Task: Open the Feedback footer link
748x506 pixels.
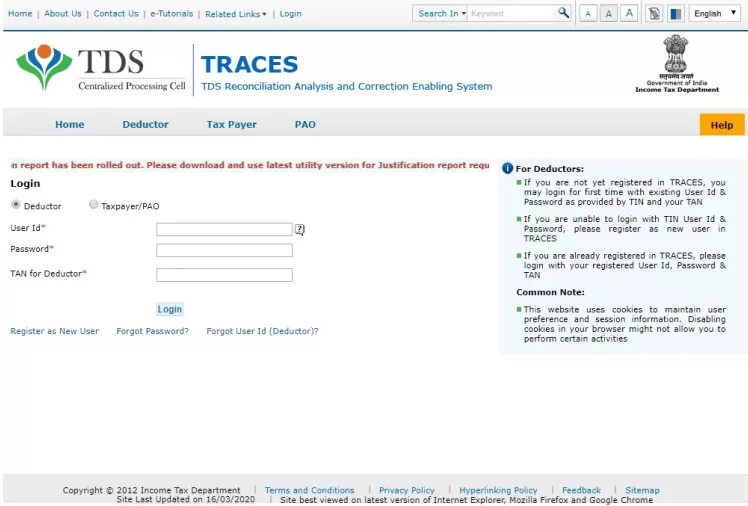Action: click(x=581, y=490)
